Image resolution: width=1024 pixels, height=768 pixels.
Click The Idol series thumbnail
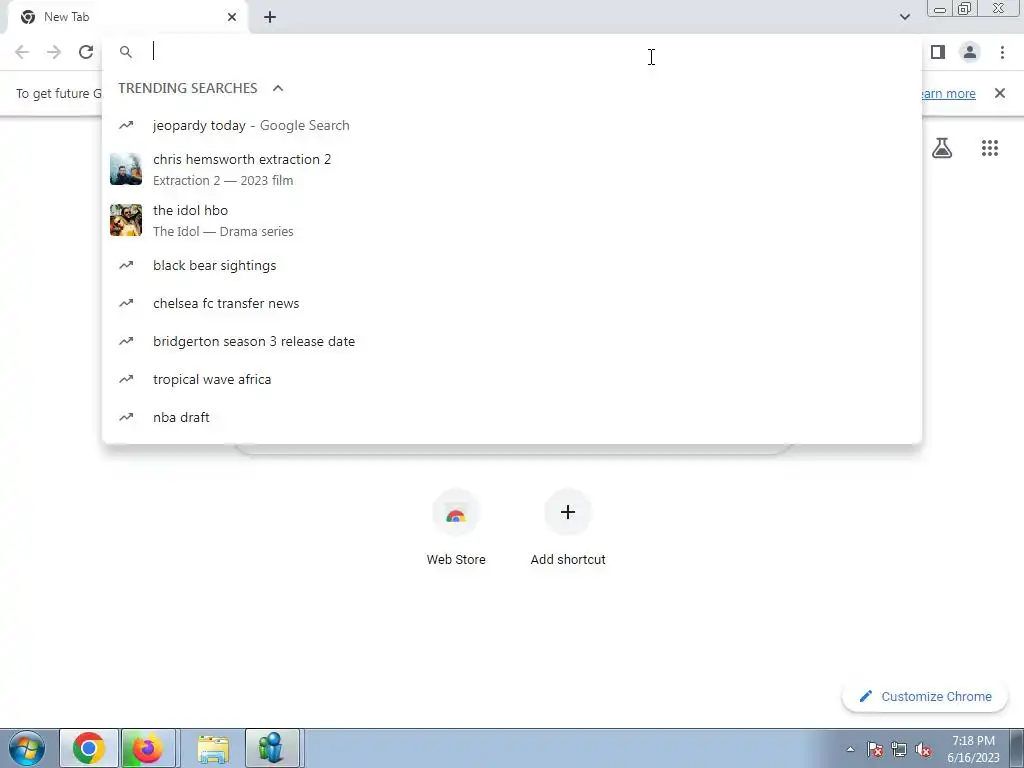click(126, 220)
